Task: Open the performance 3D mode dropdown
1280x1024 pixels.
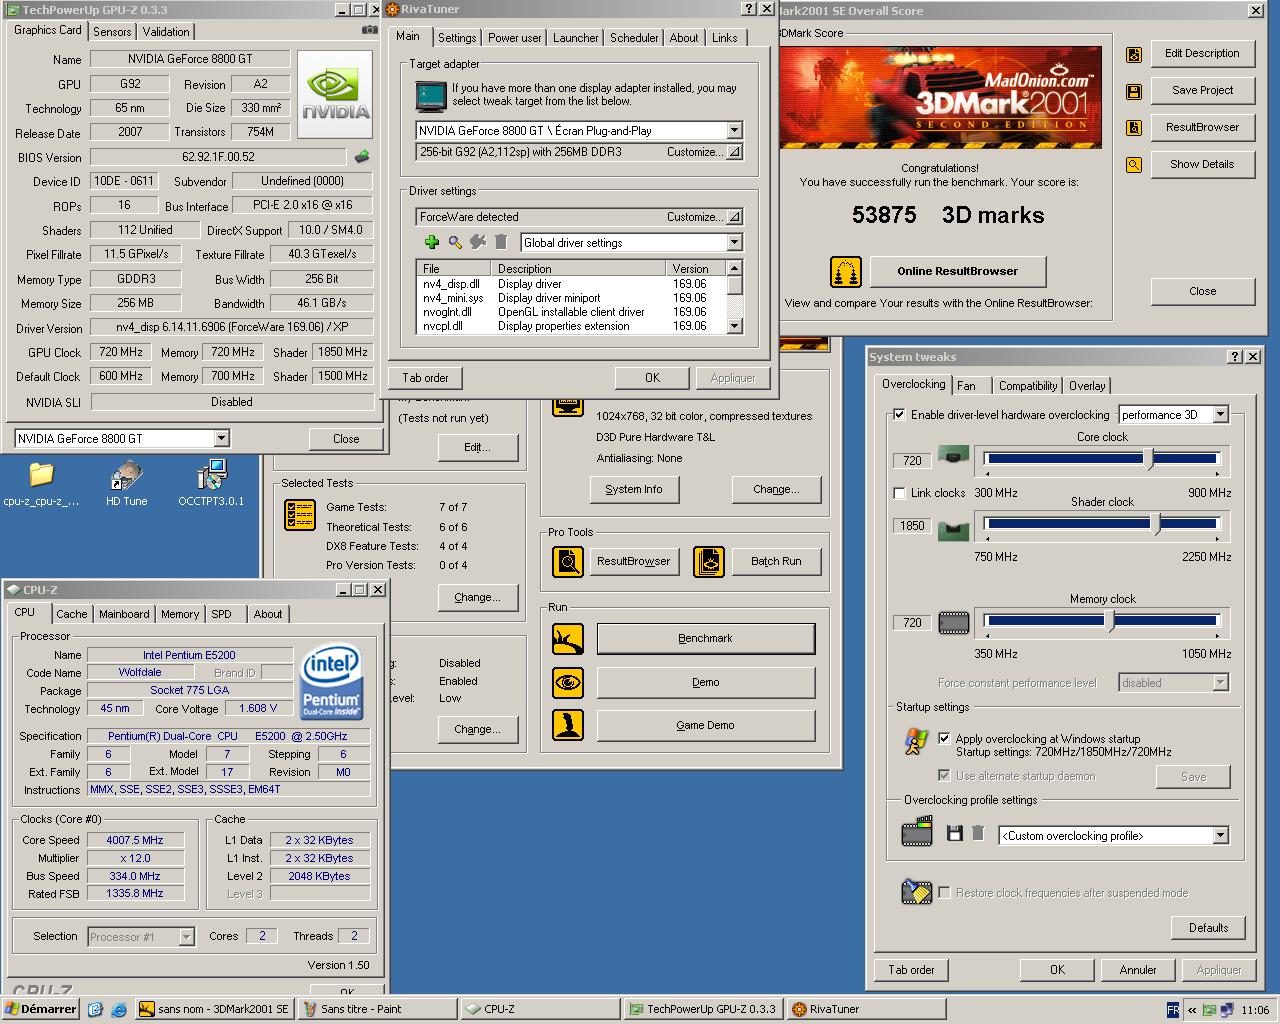Action: click(x=1220, y=414)
